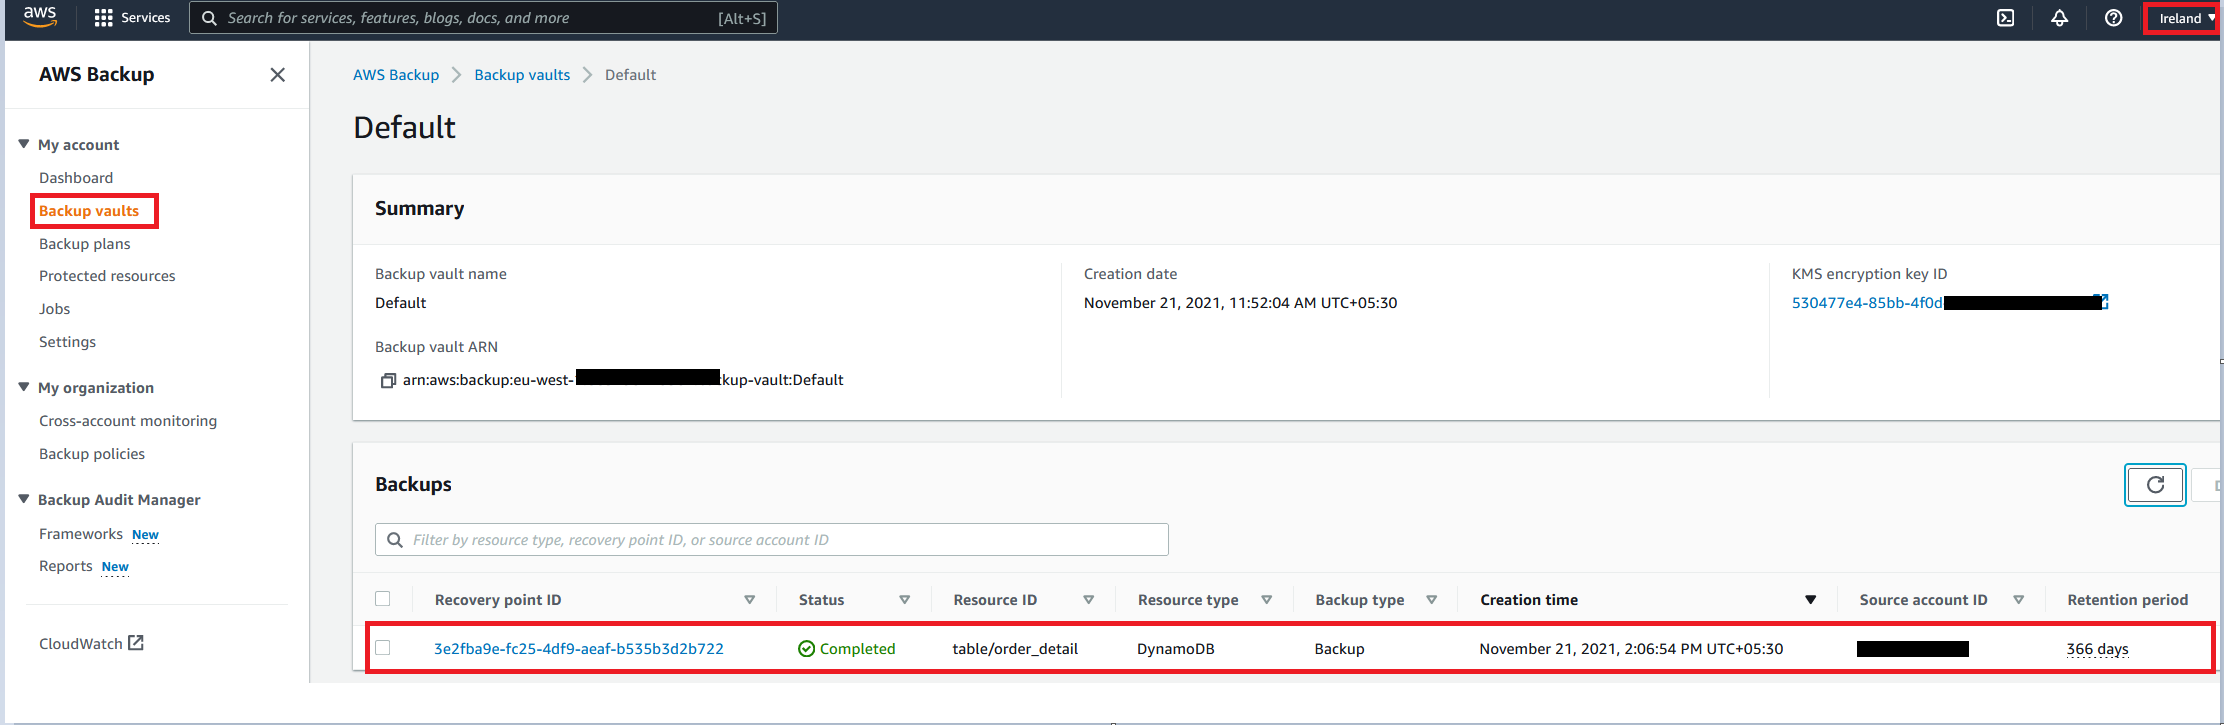Click the green Completed status icon
2224x725 pixels.
click(x=806, y=649)
